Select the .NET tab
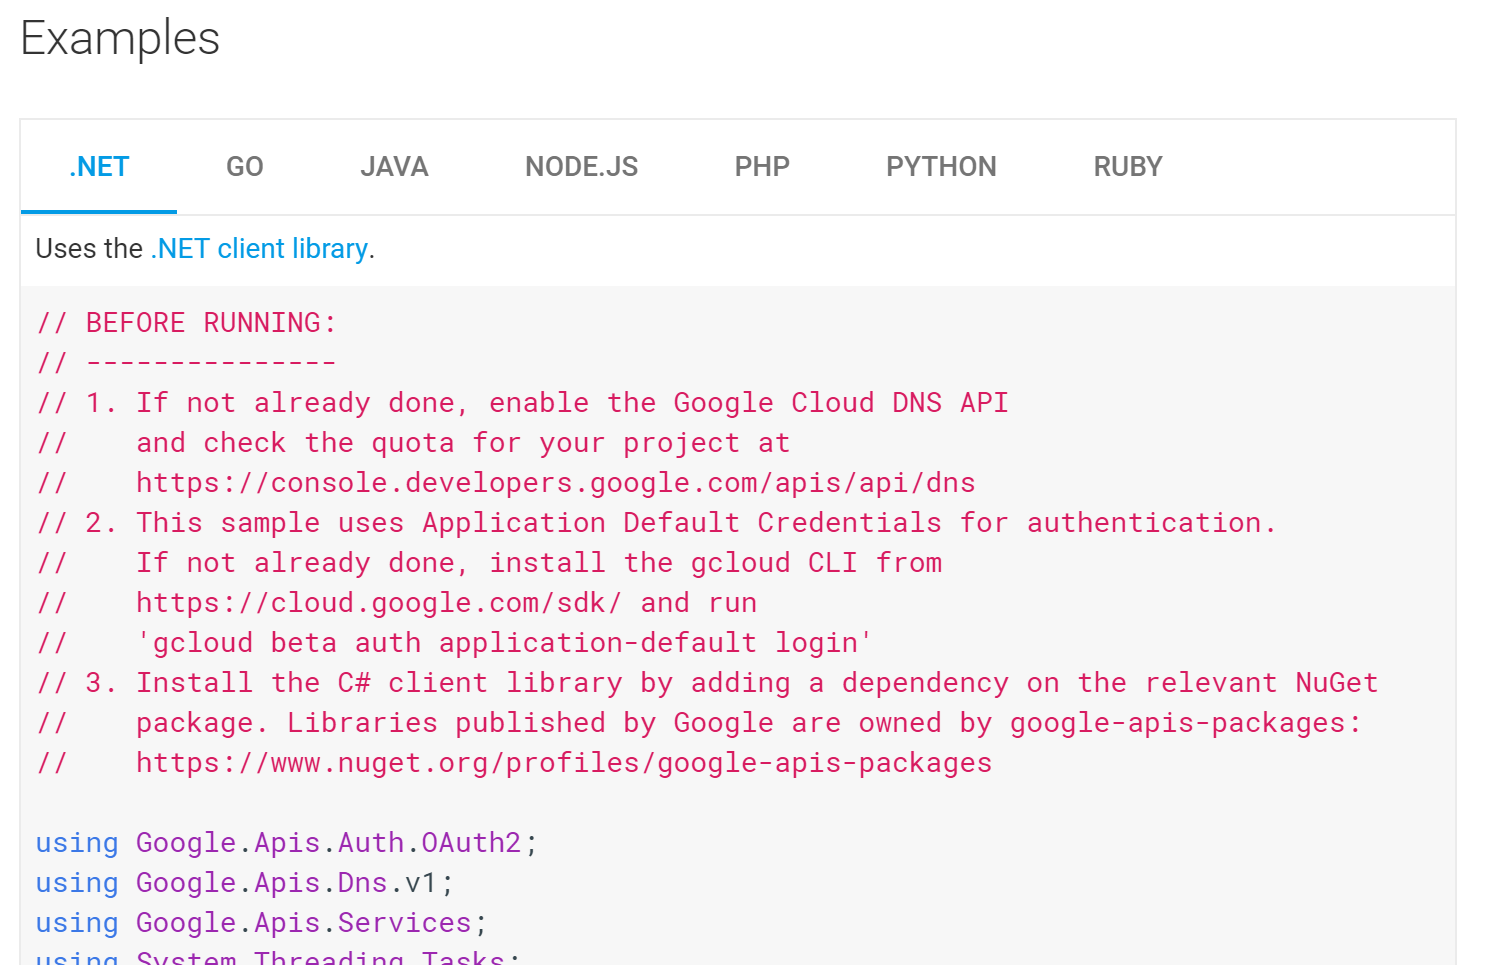This screenshot has width=1486, height=965. coord(99,167)
